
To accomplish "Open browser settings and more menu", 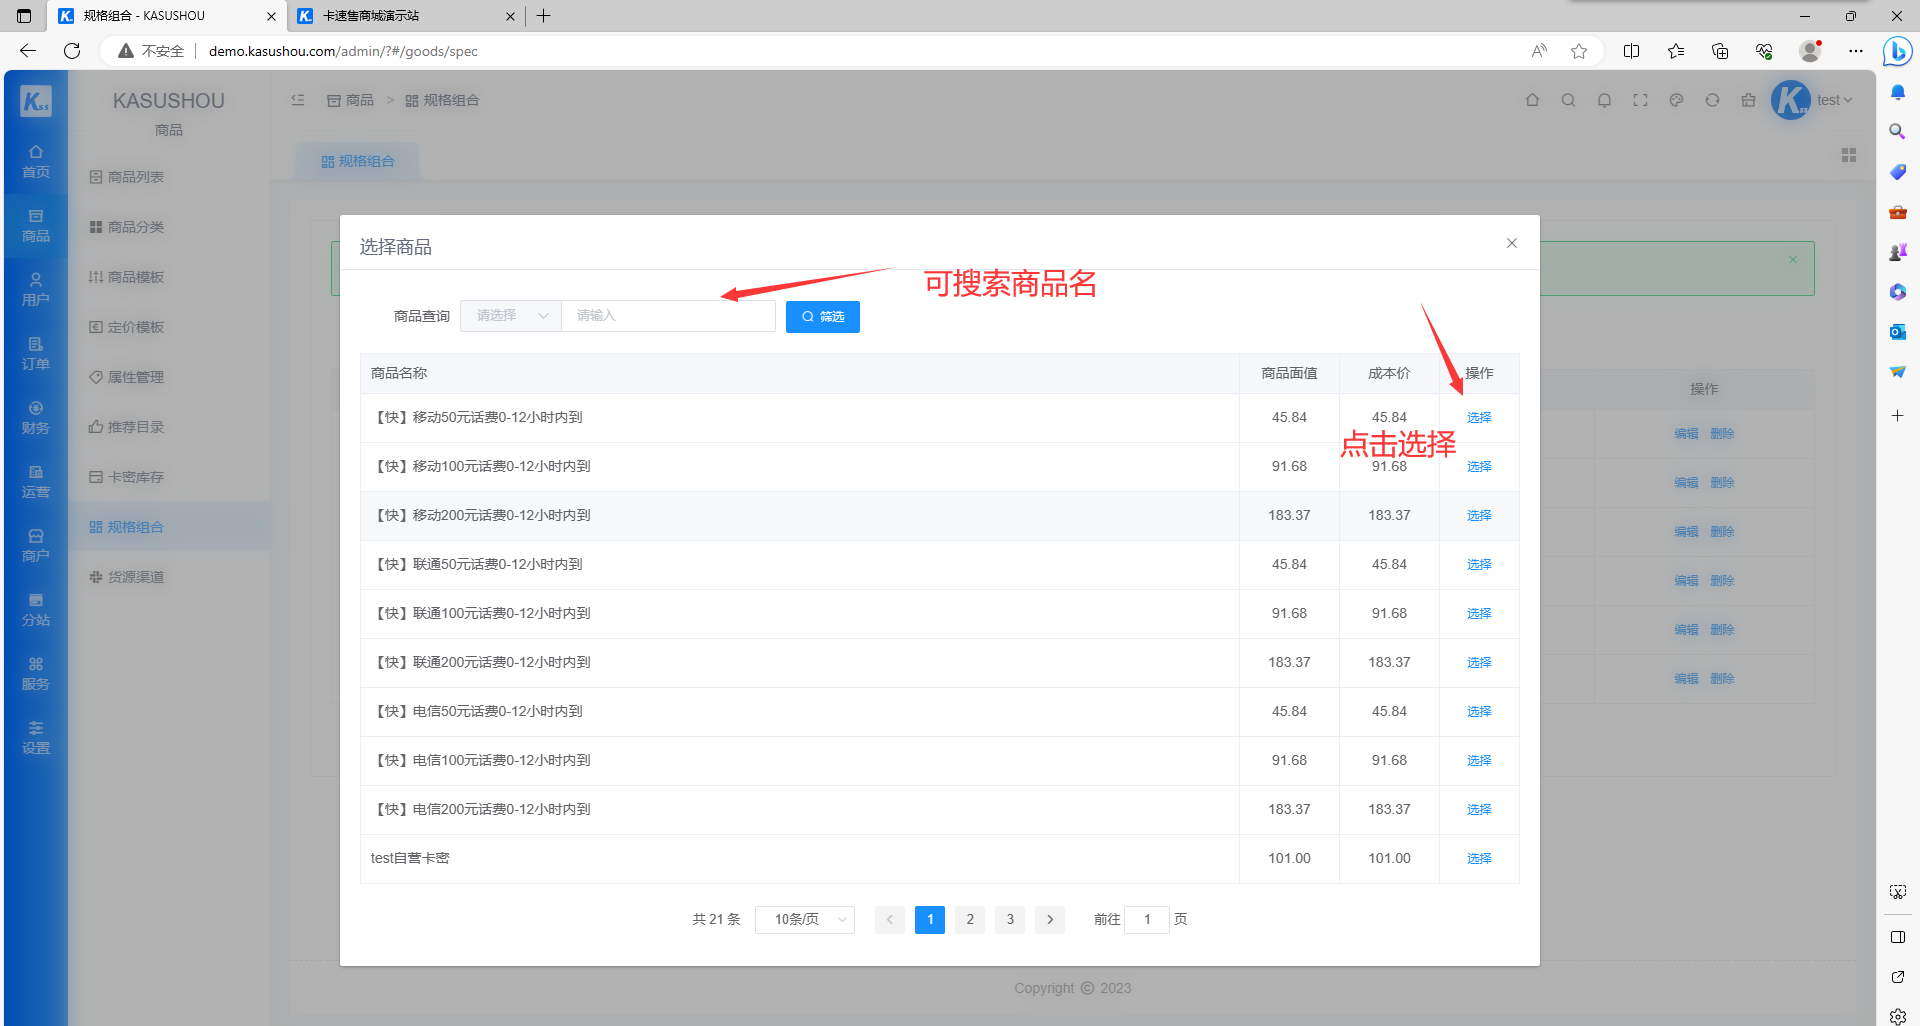I will (x=1856, y=51).
